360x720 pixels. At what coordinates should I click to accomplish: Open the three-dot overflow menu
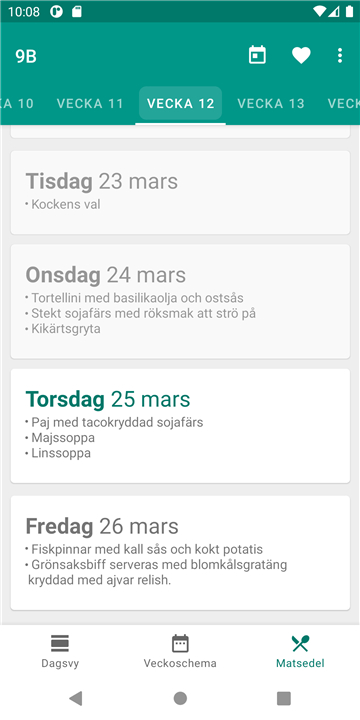pos(340,56)
